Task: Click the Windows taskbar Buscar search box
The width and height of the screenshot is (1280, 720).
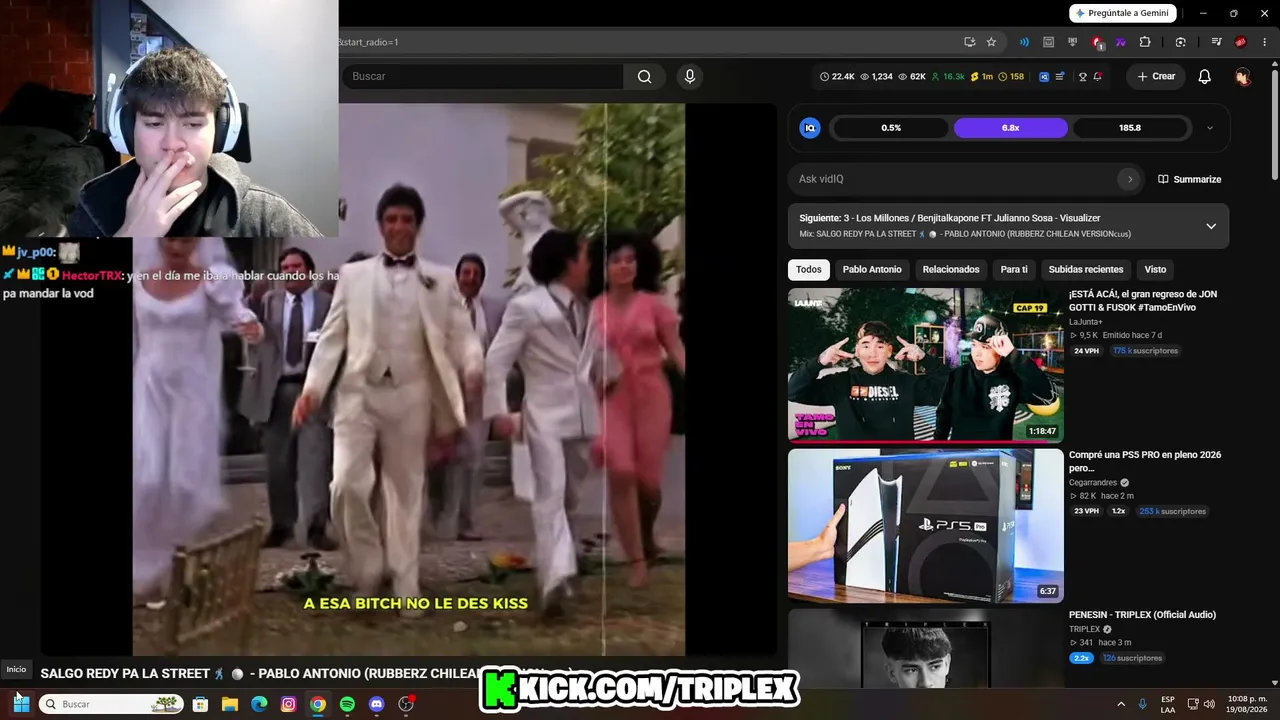Action: click(111, 704)
